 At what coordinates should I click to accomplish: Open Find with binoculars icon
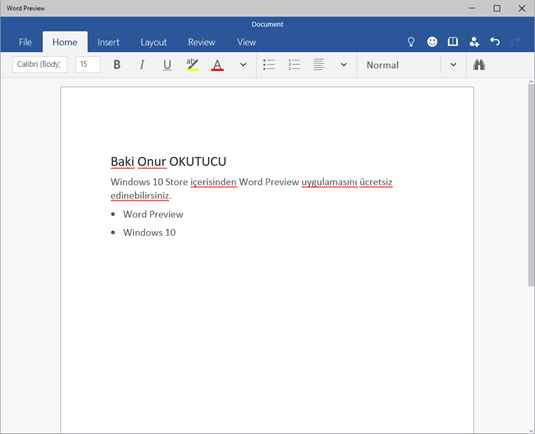coord(479,64)
